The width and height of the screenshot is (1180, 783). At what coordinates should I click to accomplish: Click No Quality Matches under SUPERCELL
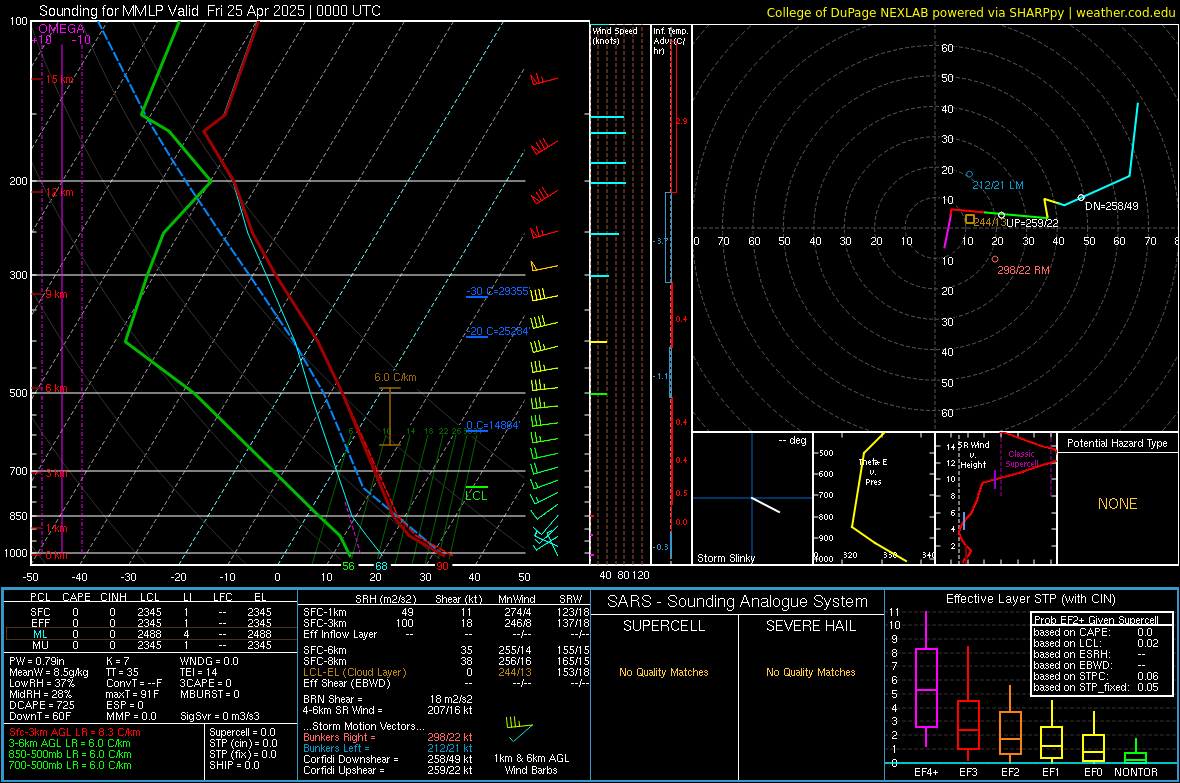click(x=664, y=672)
